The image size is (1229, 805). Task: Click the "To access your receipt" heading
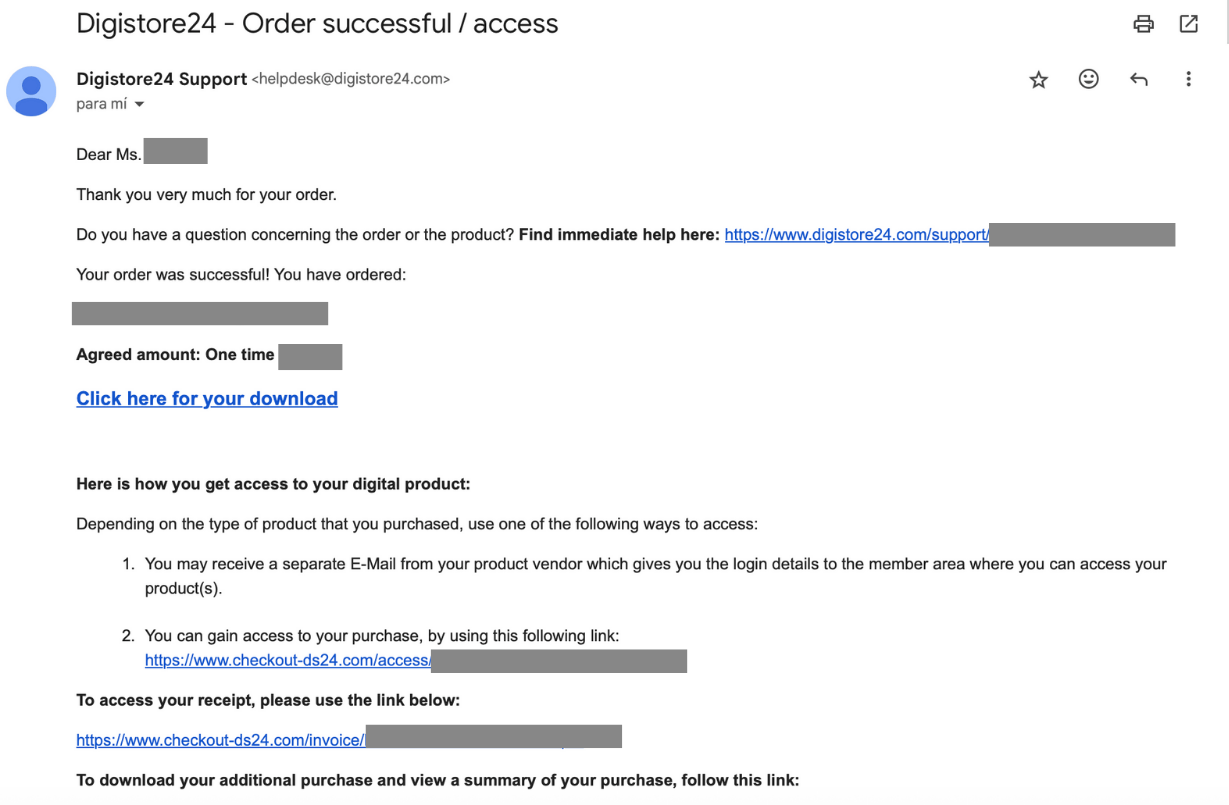tap(268, 700)
